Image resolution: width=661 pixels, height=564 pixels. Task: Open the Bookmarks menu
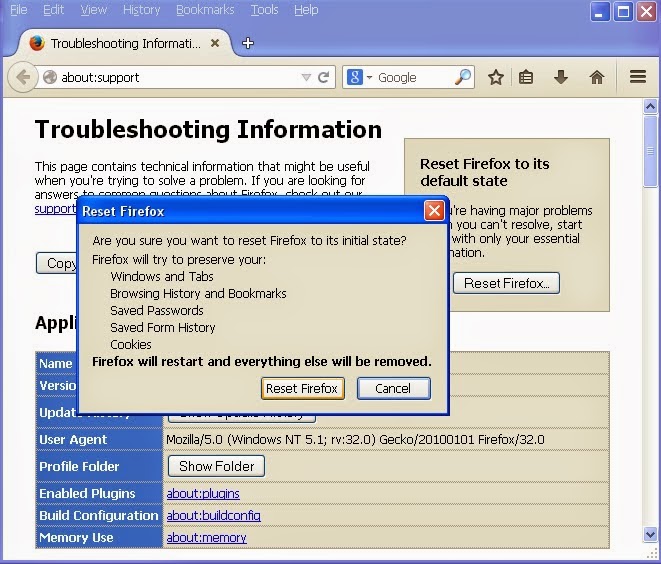click(x=205, y=10)
